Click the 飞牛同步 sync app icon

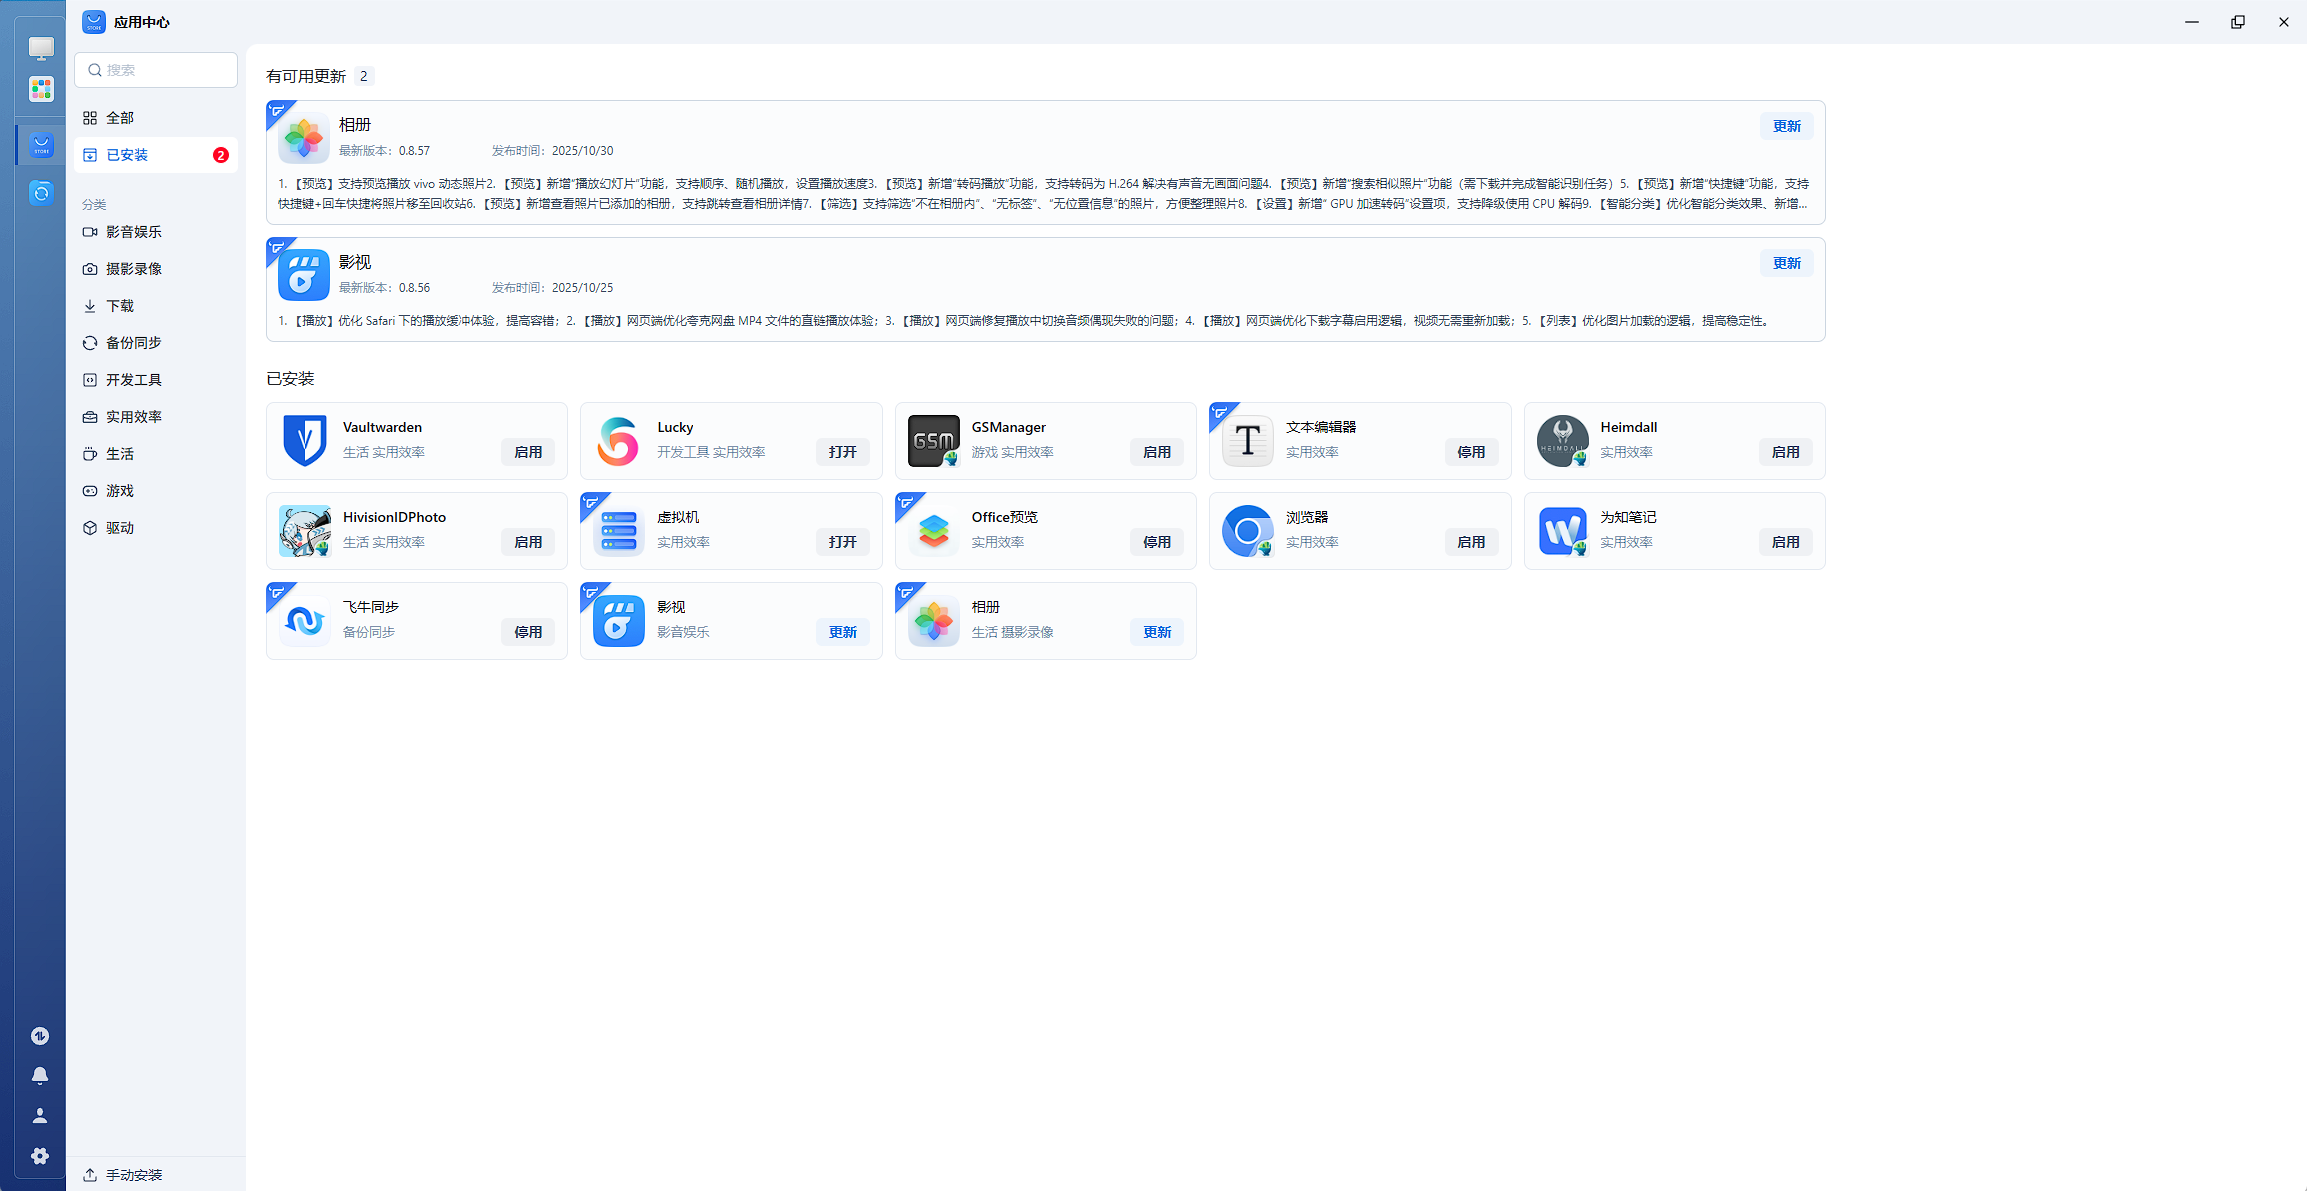(304, 621)
